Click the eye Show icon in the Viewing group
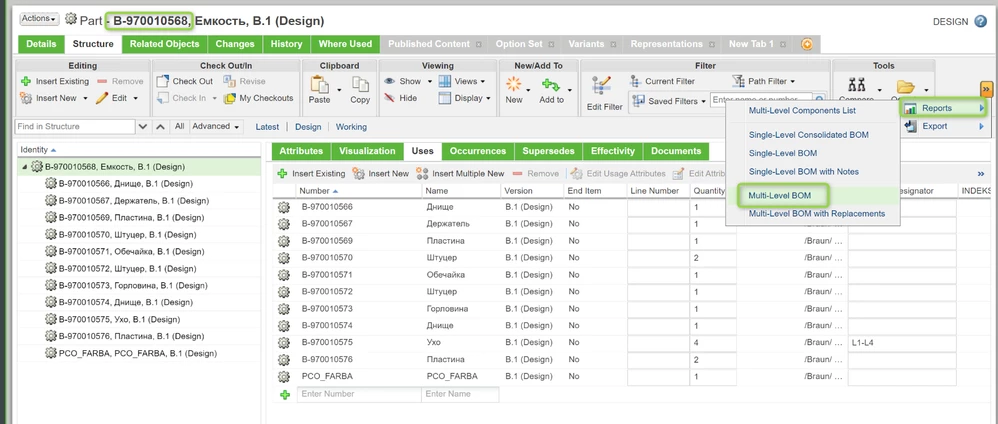Screen dimensions: 998x424 (x=389, y=81)
